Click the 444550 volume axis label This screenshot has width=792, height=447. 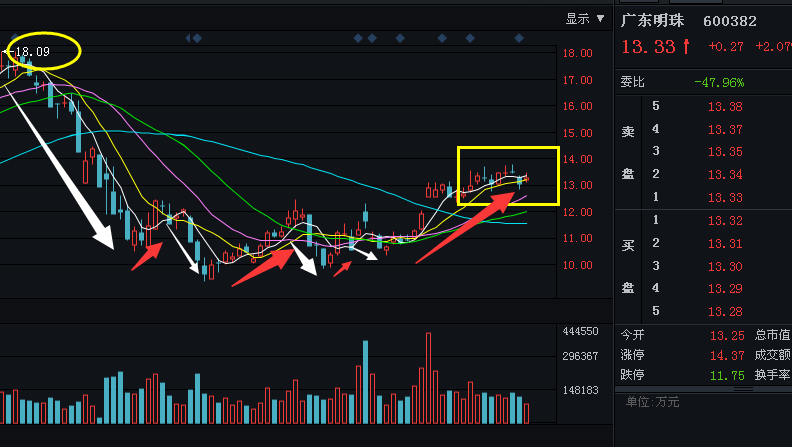pyautogui.click(x=580, y=331)
